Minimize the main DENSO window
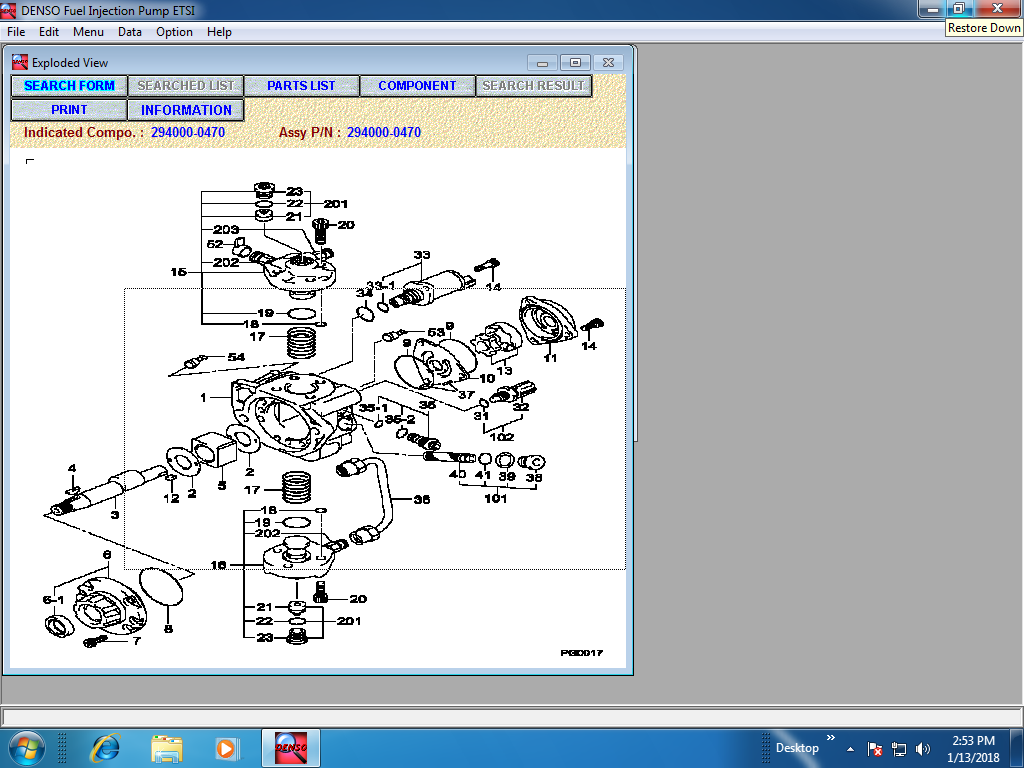Screen dimensions: 1024x768 (932, 8)
